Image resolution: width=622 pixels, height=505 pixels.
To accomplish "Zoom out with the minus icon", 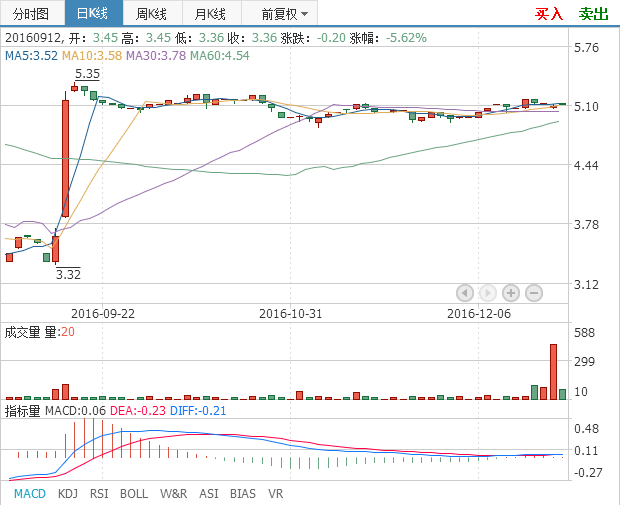I will (x=534, y=293).
